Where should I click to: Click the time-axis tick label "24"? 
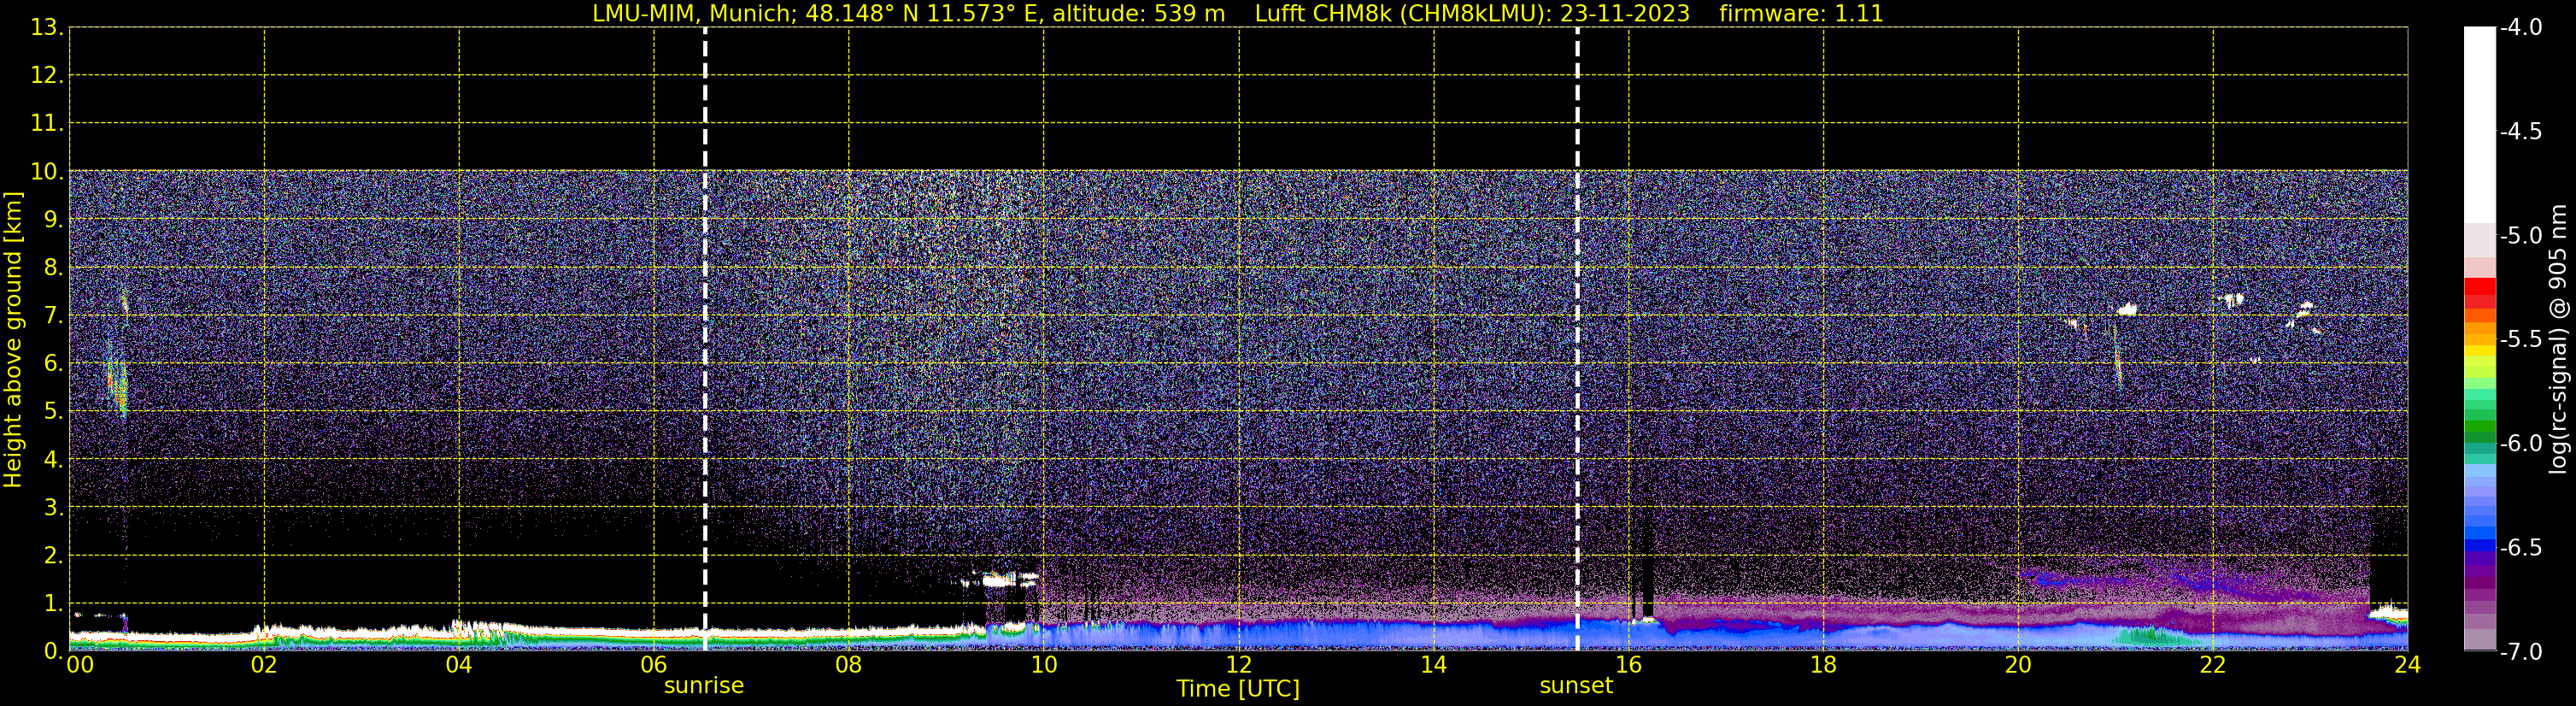click(2408, 665)
